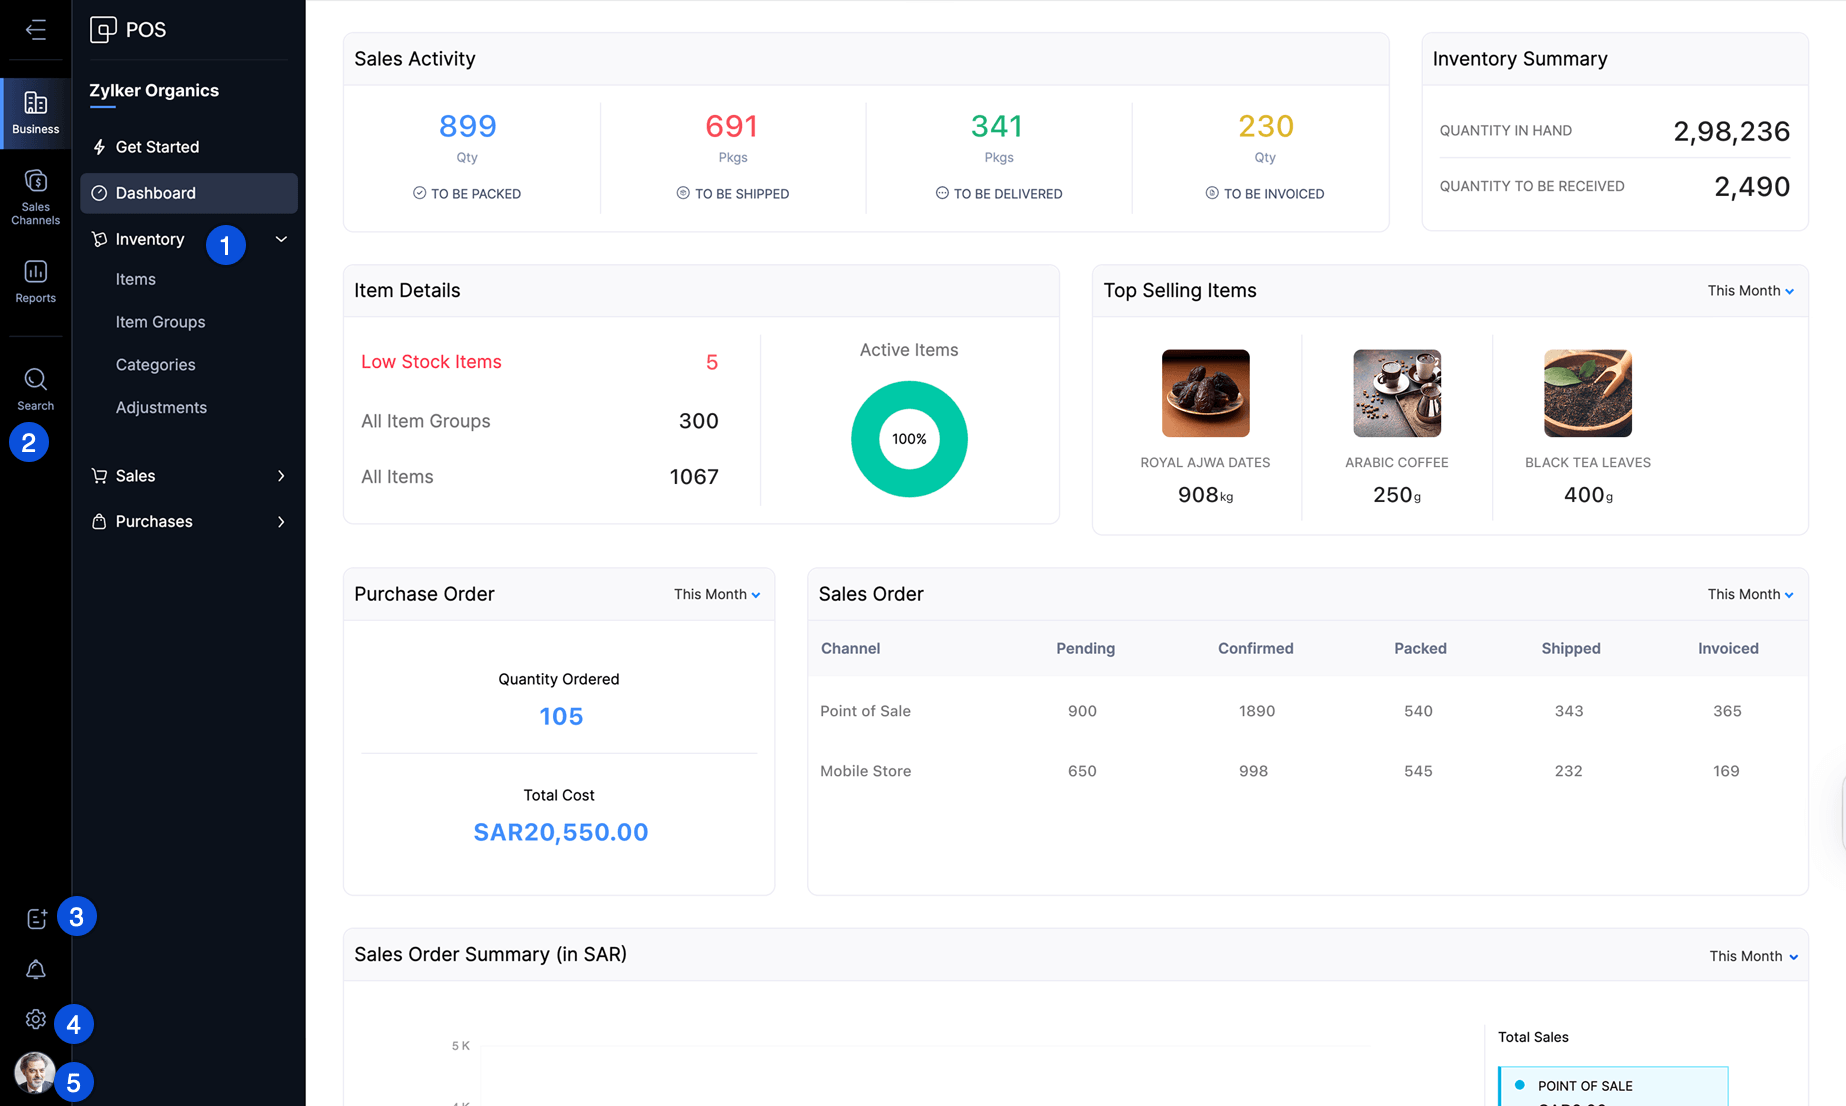This screenshot has width=1846, height=1106.
Task: Open the Sales Channels icon
Action: pos(36,196)
